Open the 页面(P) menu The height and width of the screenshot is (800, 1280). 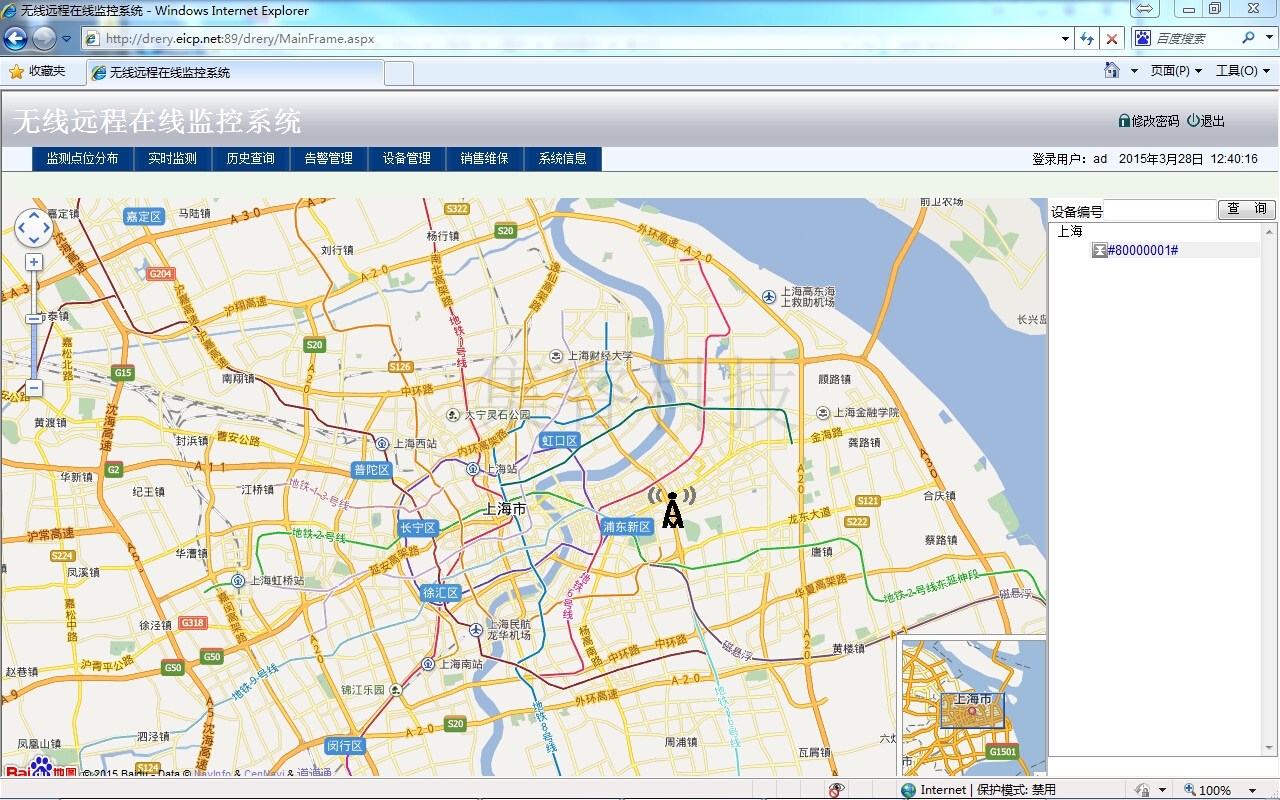click(1176, 71)
